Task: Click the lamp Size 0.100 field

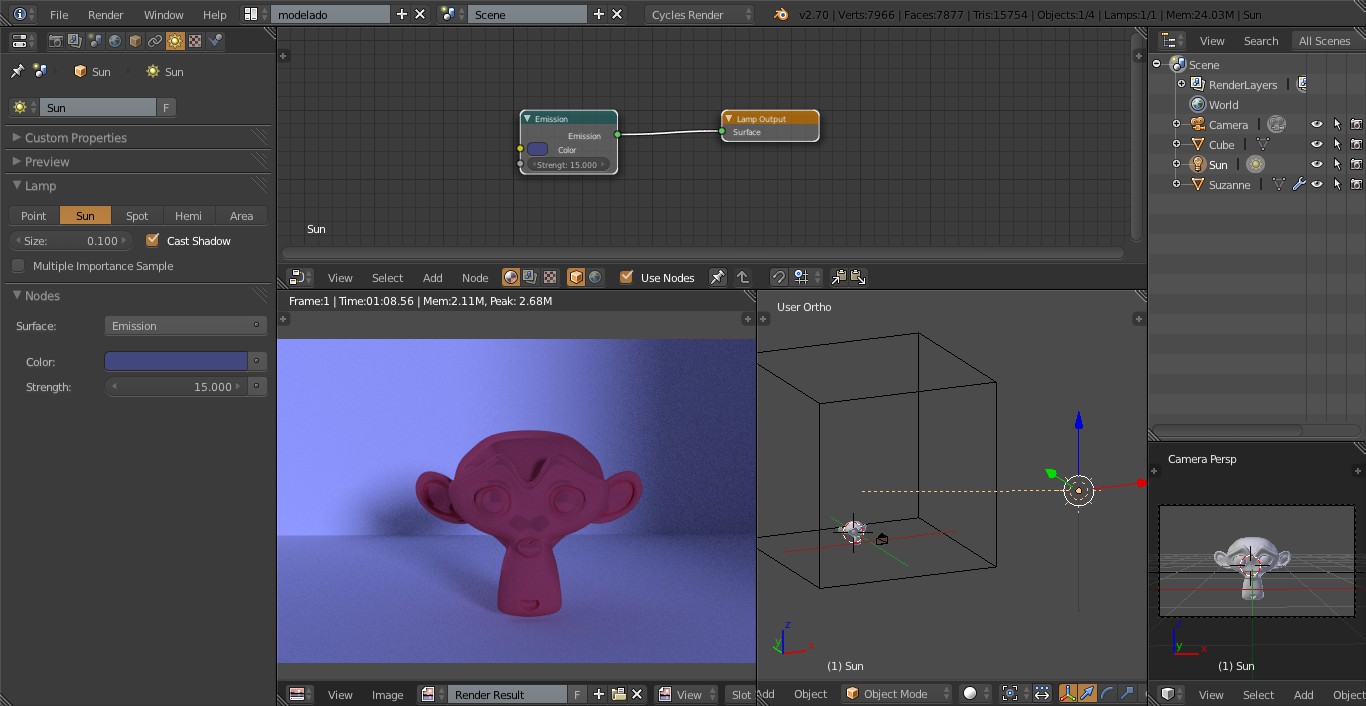Action: click(x=70, y=240)
